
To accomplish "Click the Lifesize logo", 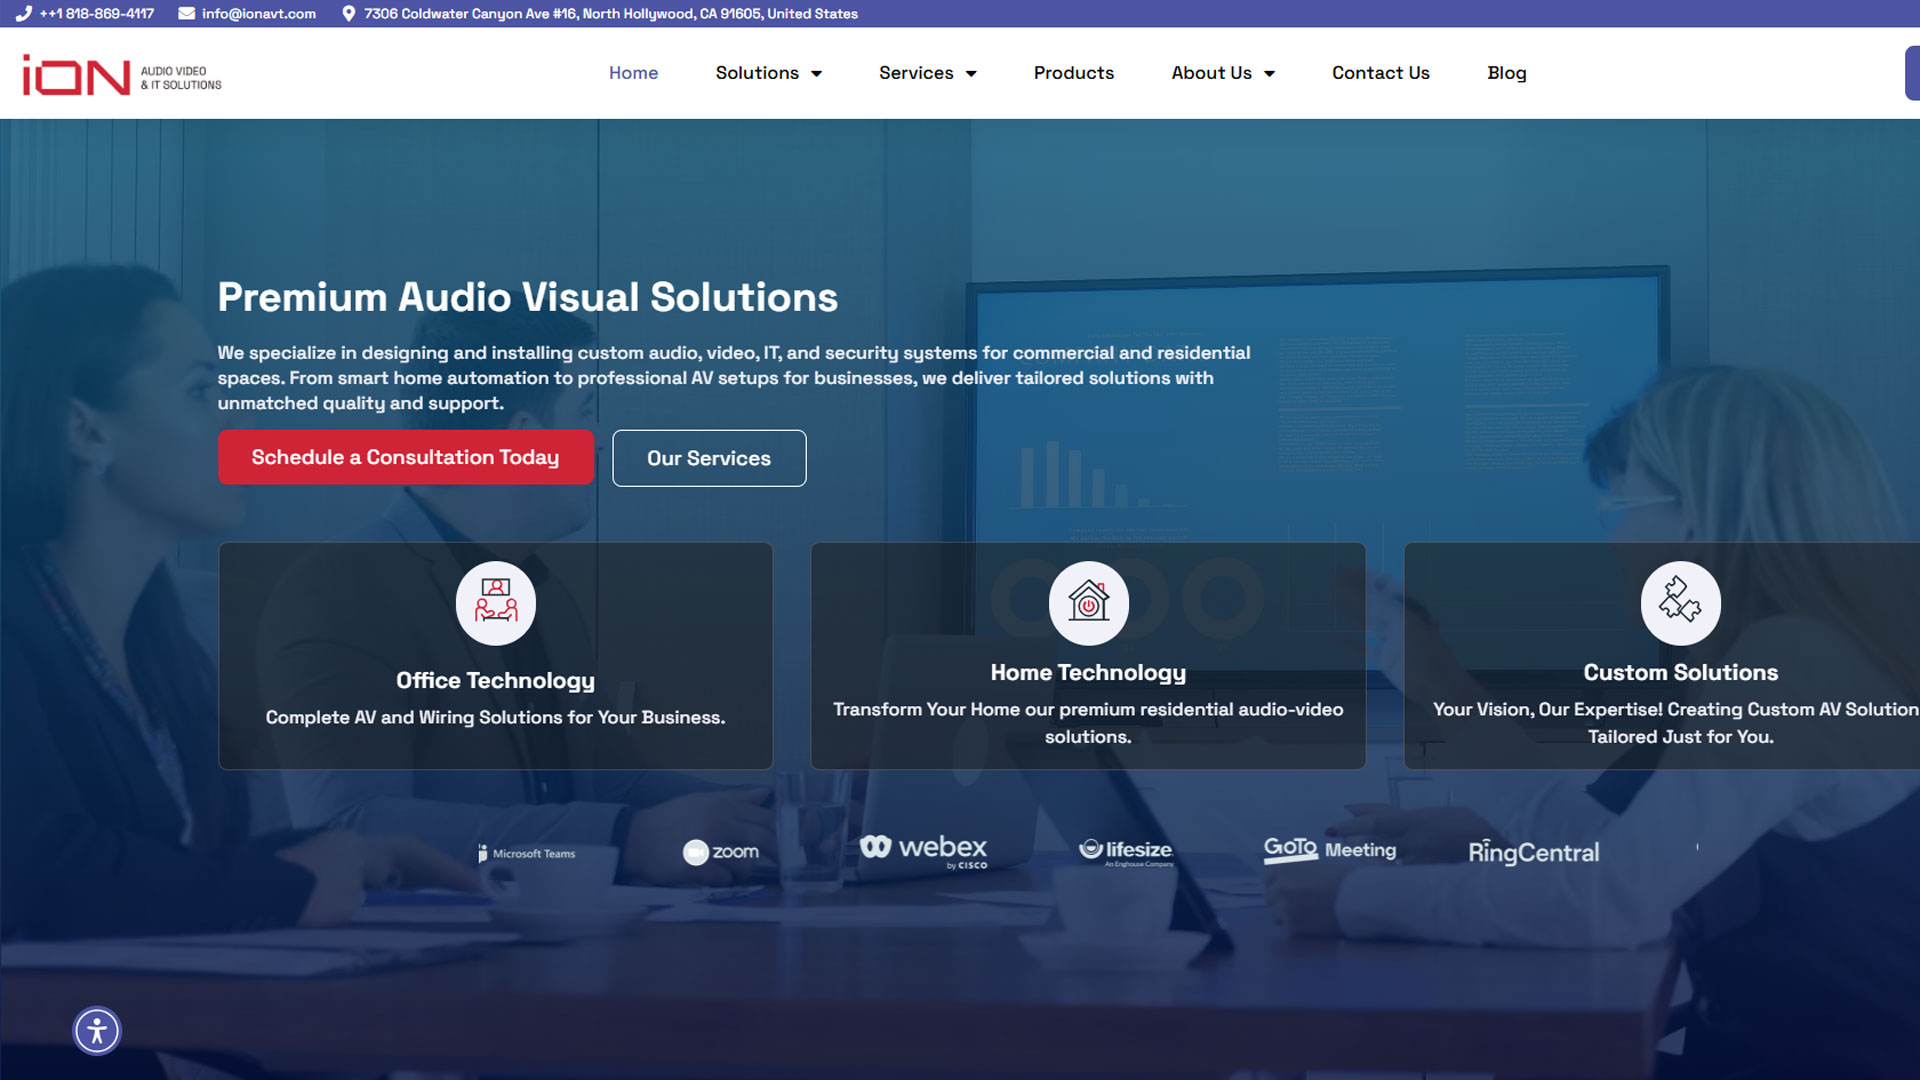I will click(x=1126, y=852).
